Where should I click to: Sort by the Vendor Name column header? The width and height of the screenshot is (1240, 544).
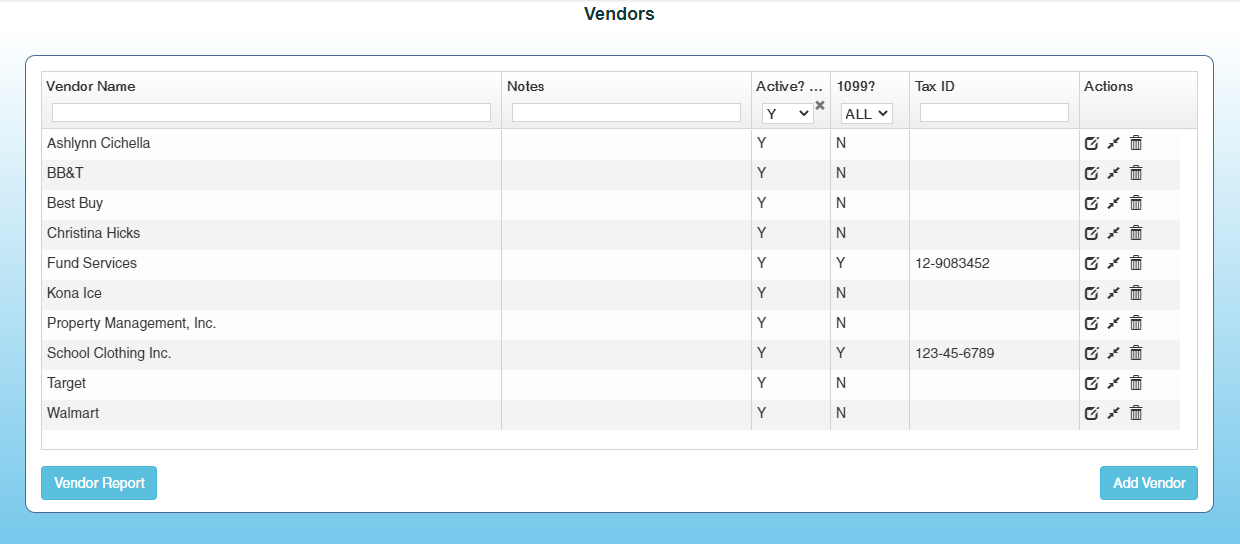coord(91,86)
